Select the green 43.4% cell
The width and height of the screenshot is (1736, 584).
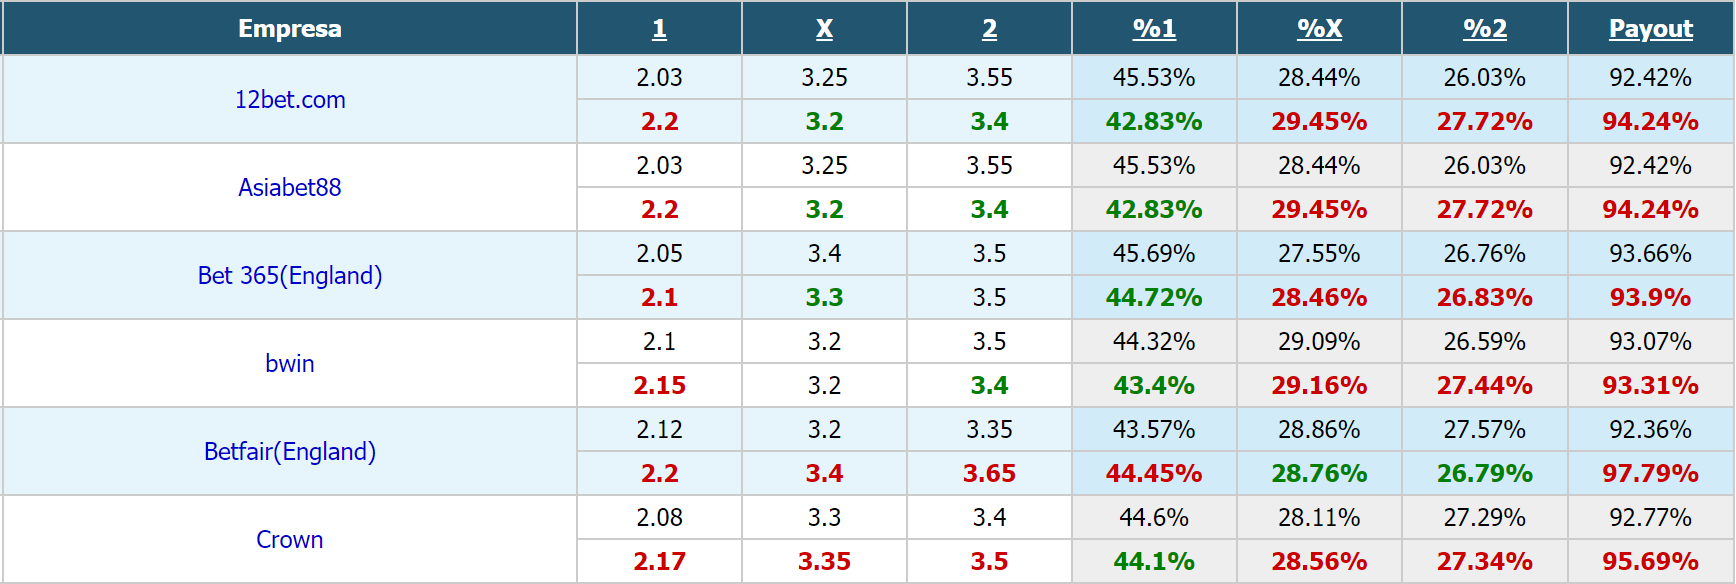1154,386
